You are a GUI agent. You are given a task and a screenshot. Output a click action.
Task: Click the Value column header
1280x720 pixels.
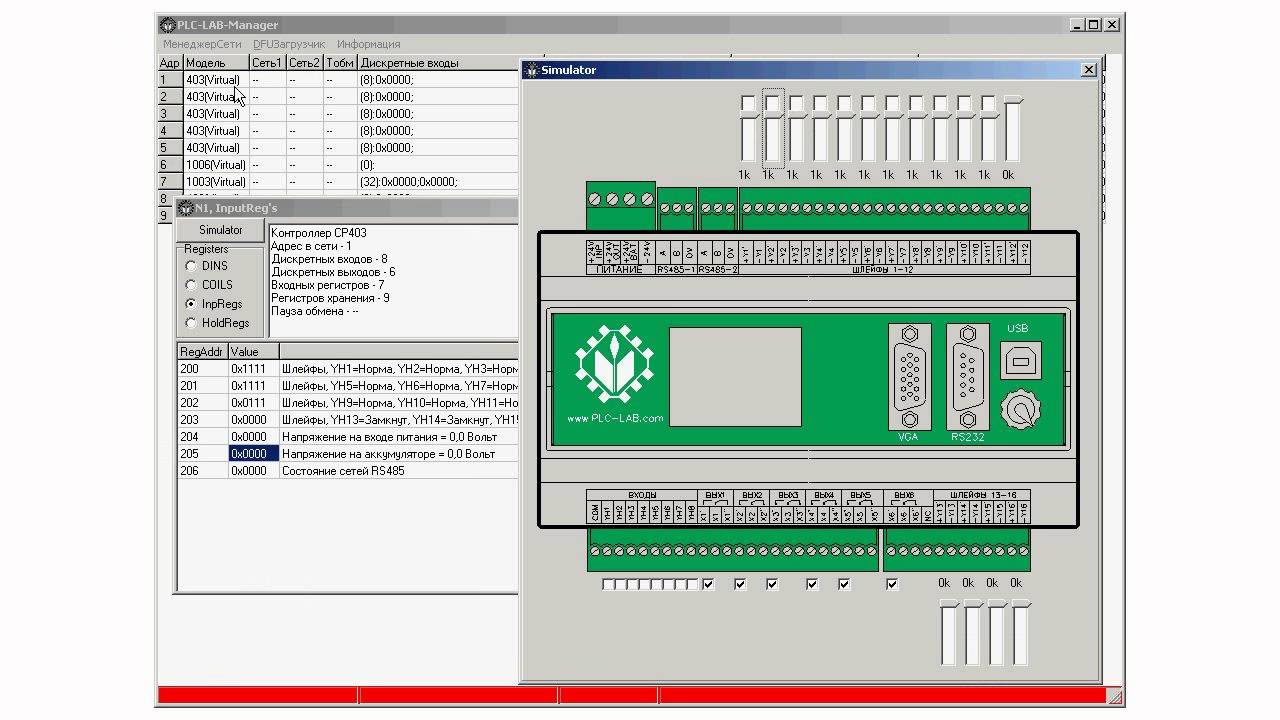pyautogui.click(x=254, y=352)
